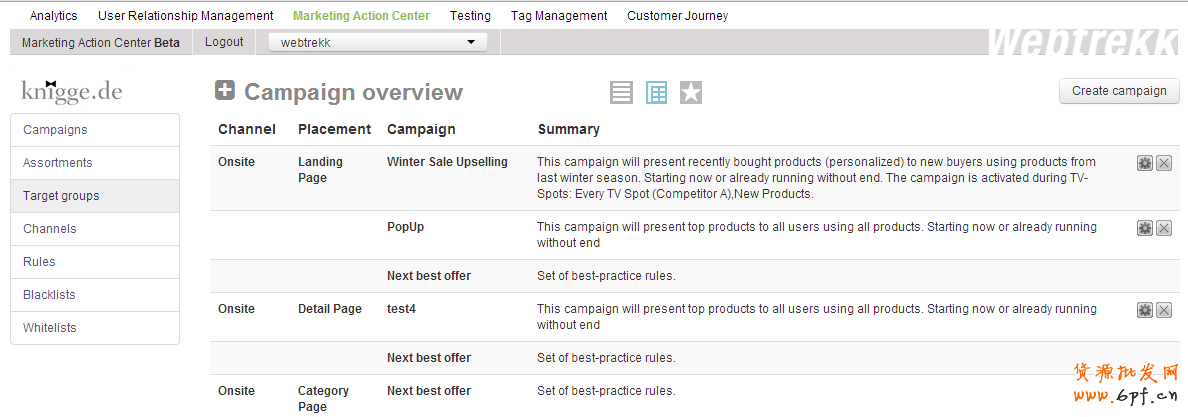Open the Customer Journey section
1188x417 pixels.
coord(678,16)
